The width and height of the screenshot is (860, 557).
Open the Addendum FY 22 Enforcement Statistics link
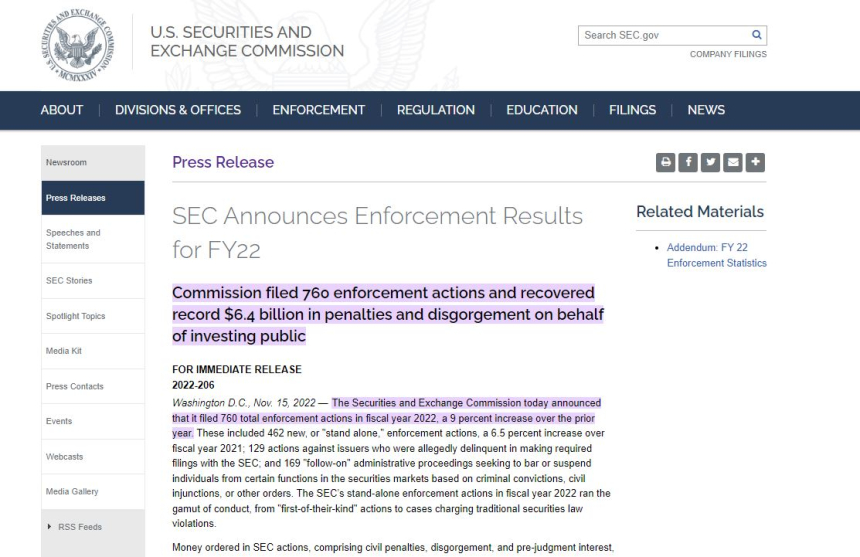716,255
